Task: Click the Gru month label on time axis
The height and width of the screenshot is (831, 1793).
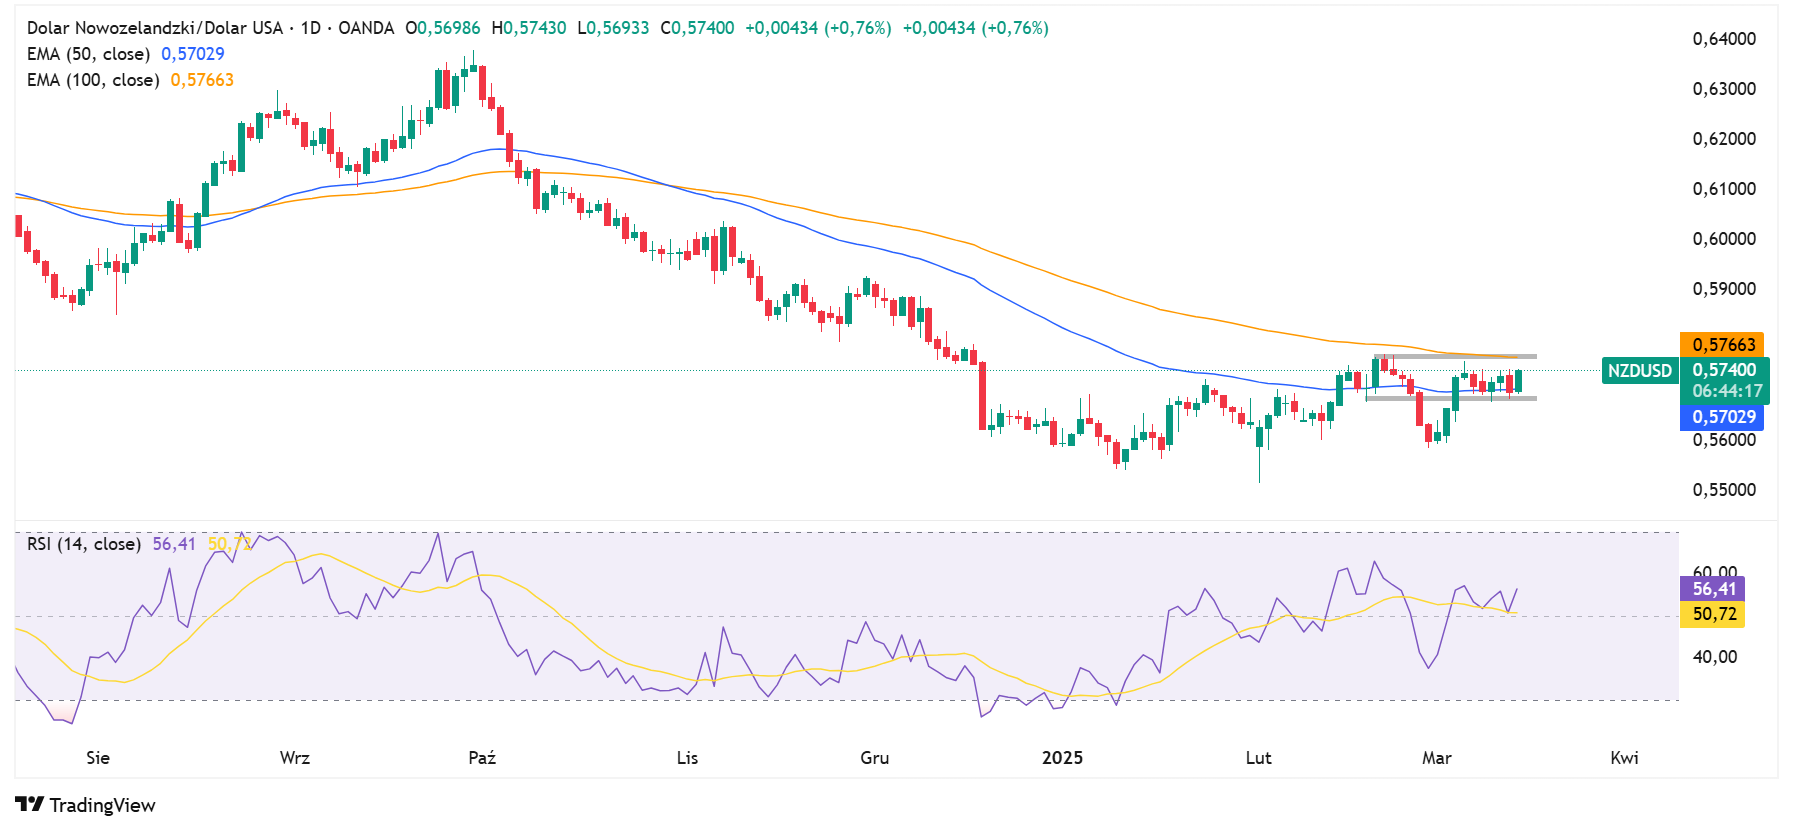Action: coord(875,758)
